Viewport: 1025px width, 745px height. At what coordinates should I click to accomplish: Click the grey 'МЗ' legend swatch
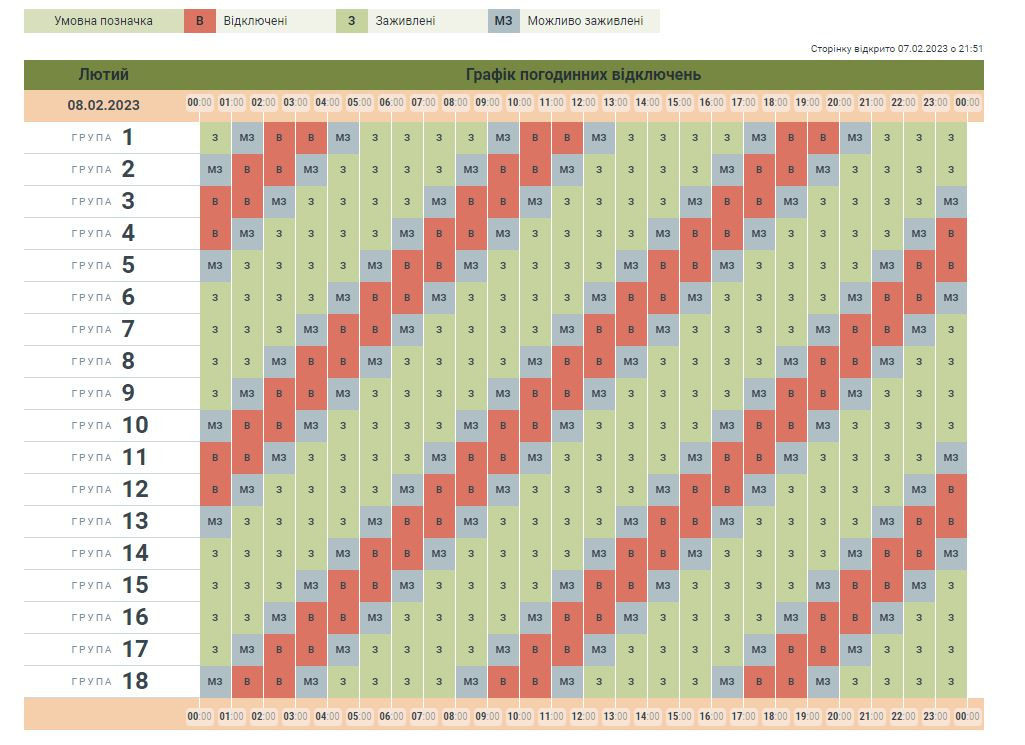coord(504,21)
